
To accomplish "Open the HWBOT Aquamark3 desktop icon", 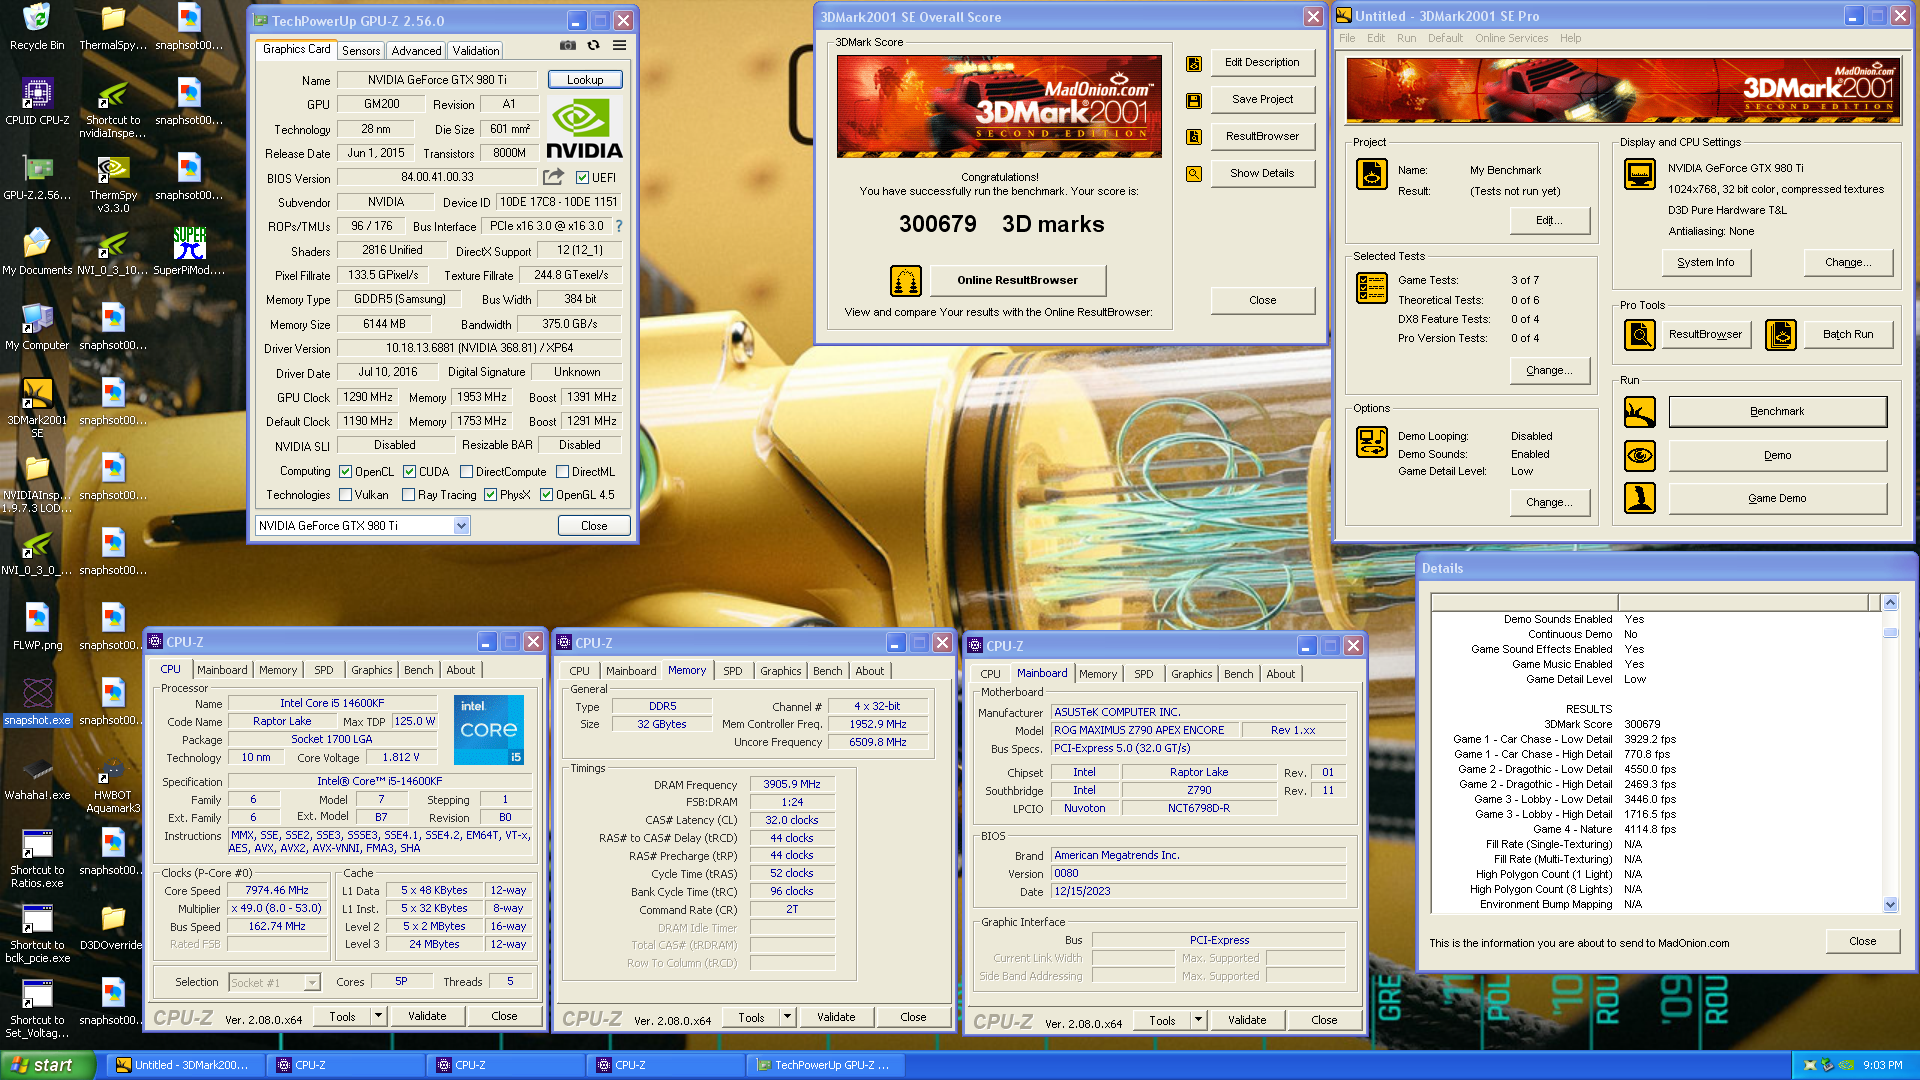I will (113, 785).
